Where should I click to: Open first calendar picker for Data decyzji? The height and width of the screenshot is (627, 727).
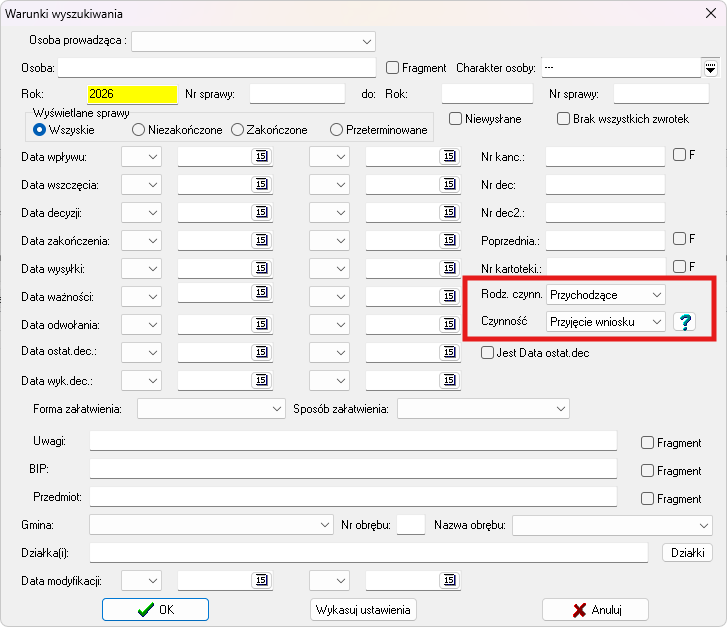[x=262, y=212]
